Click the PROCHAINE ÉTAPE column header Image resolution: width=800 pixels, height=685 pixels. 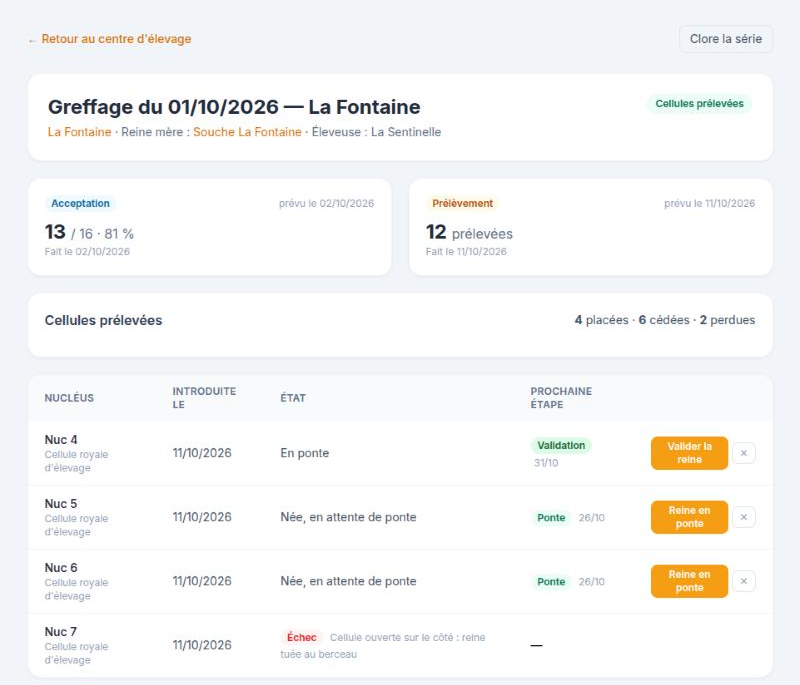[x=561, y=398]
